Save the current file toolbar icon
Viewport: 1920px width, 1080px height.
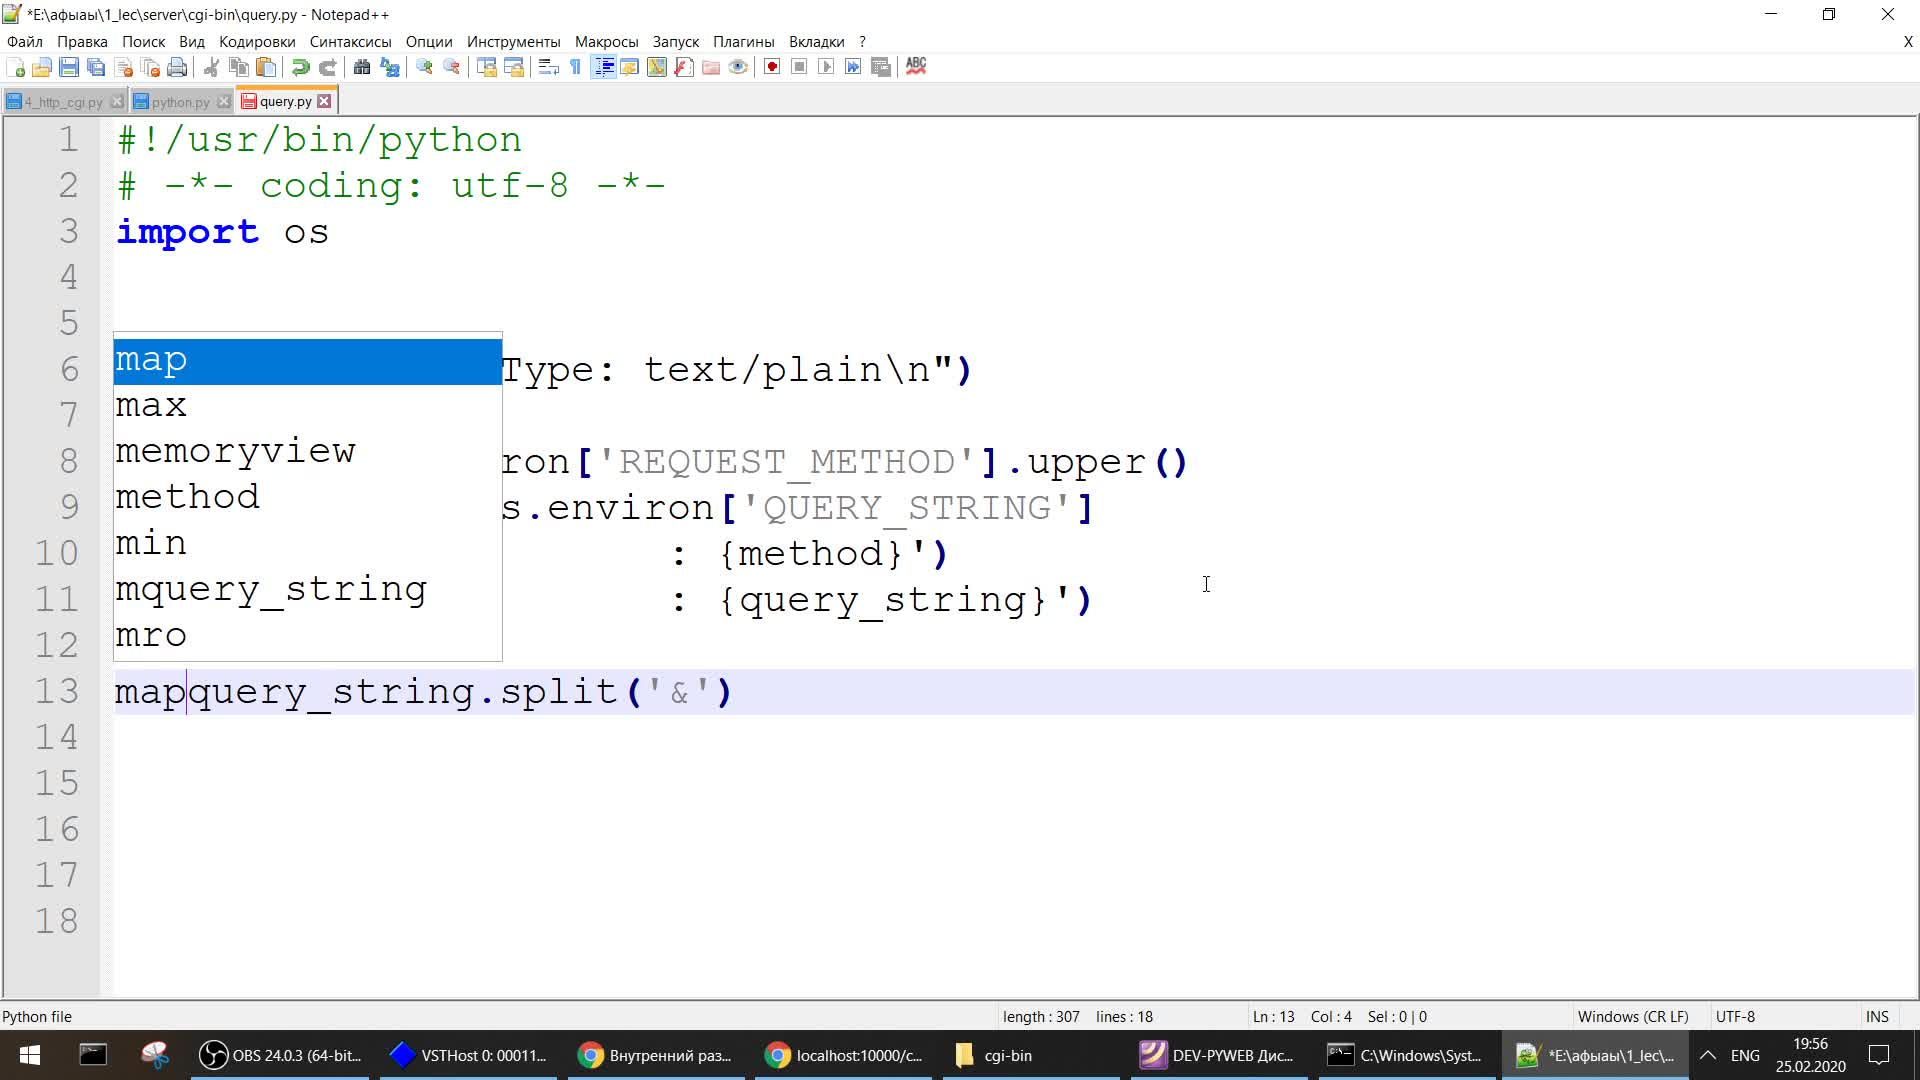[69, 67]
